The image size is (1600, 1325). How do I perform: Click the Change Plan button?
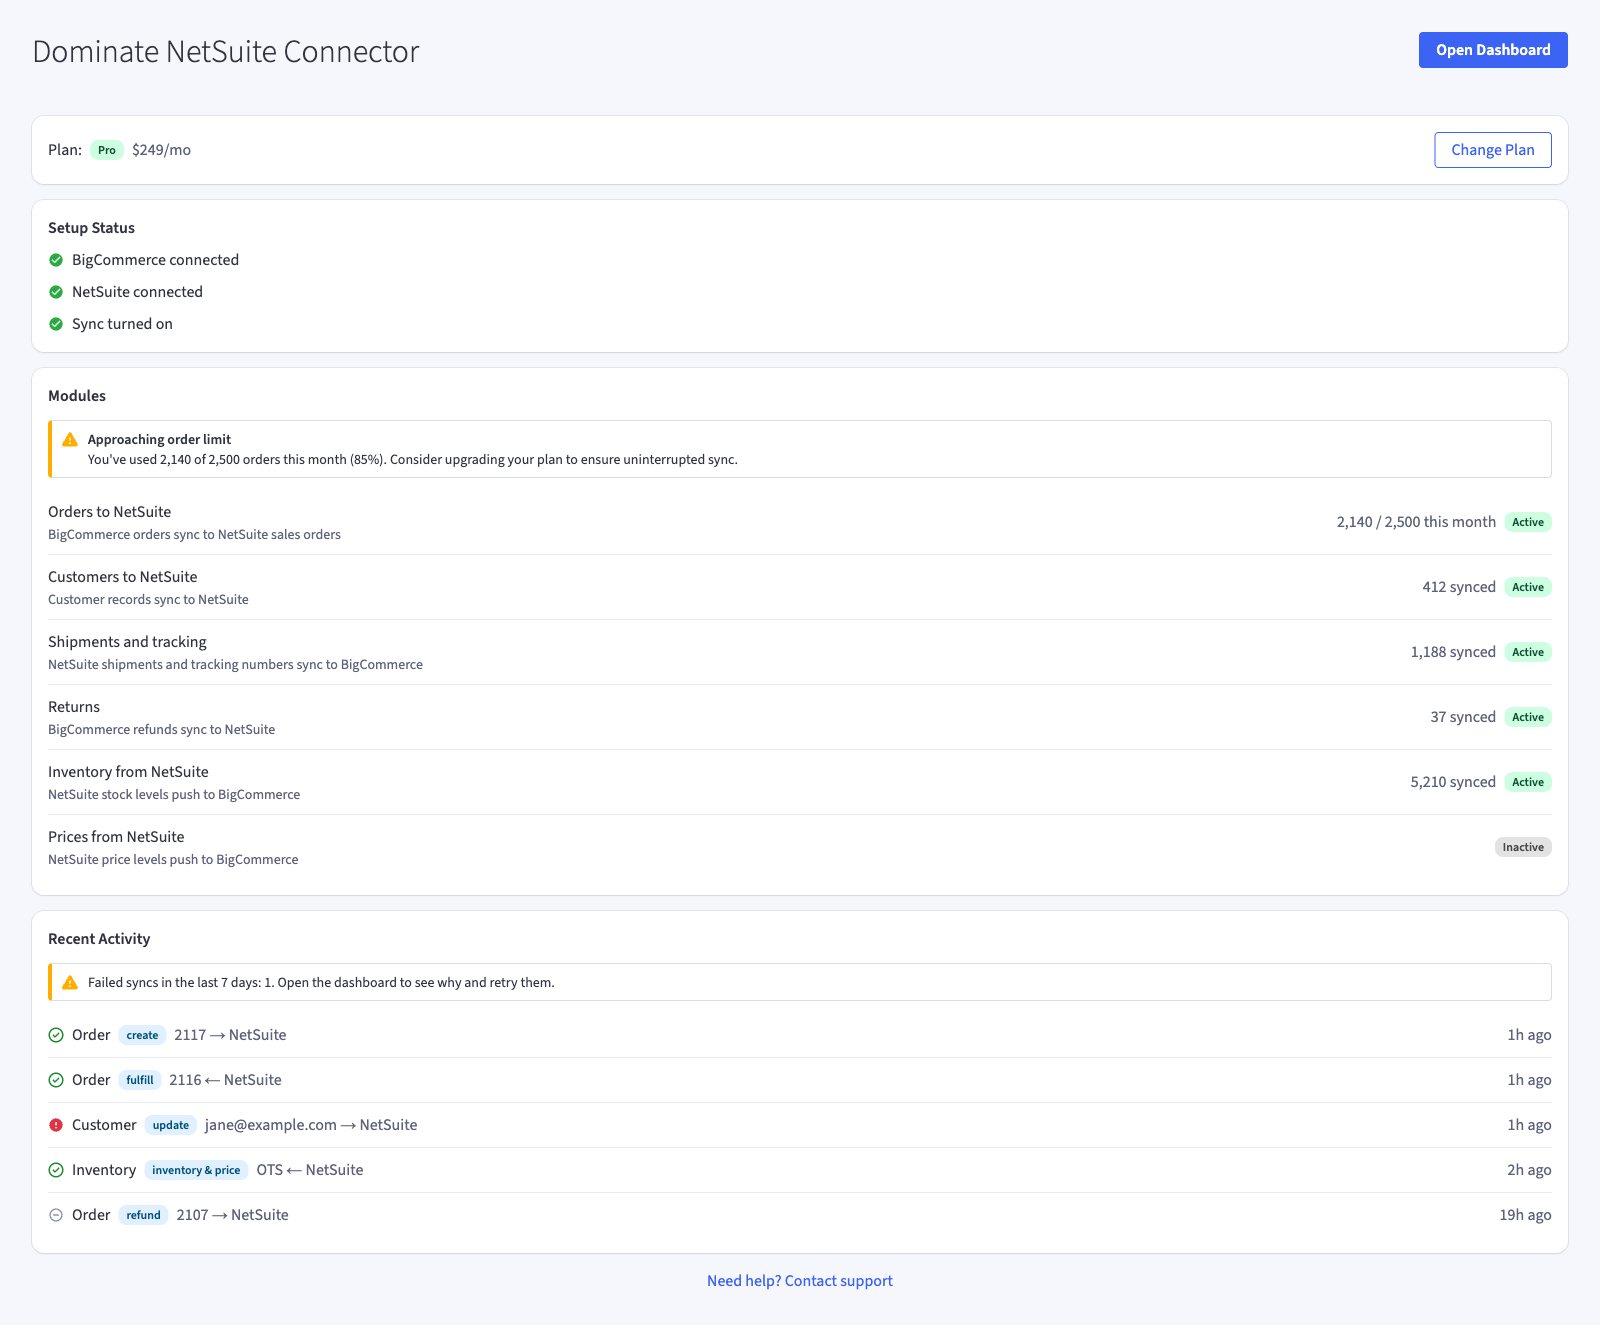tap(1493, 150)
